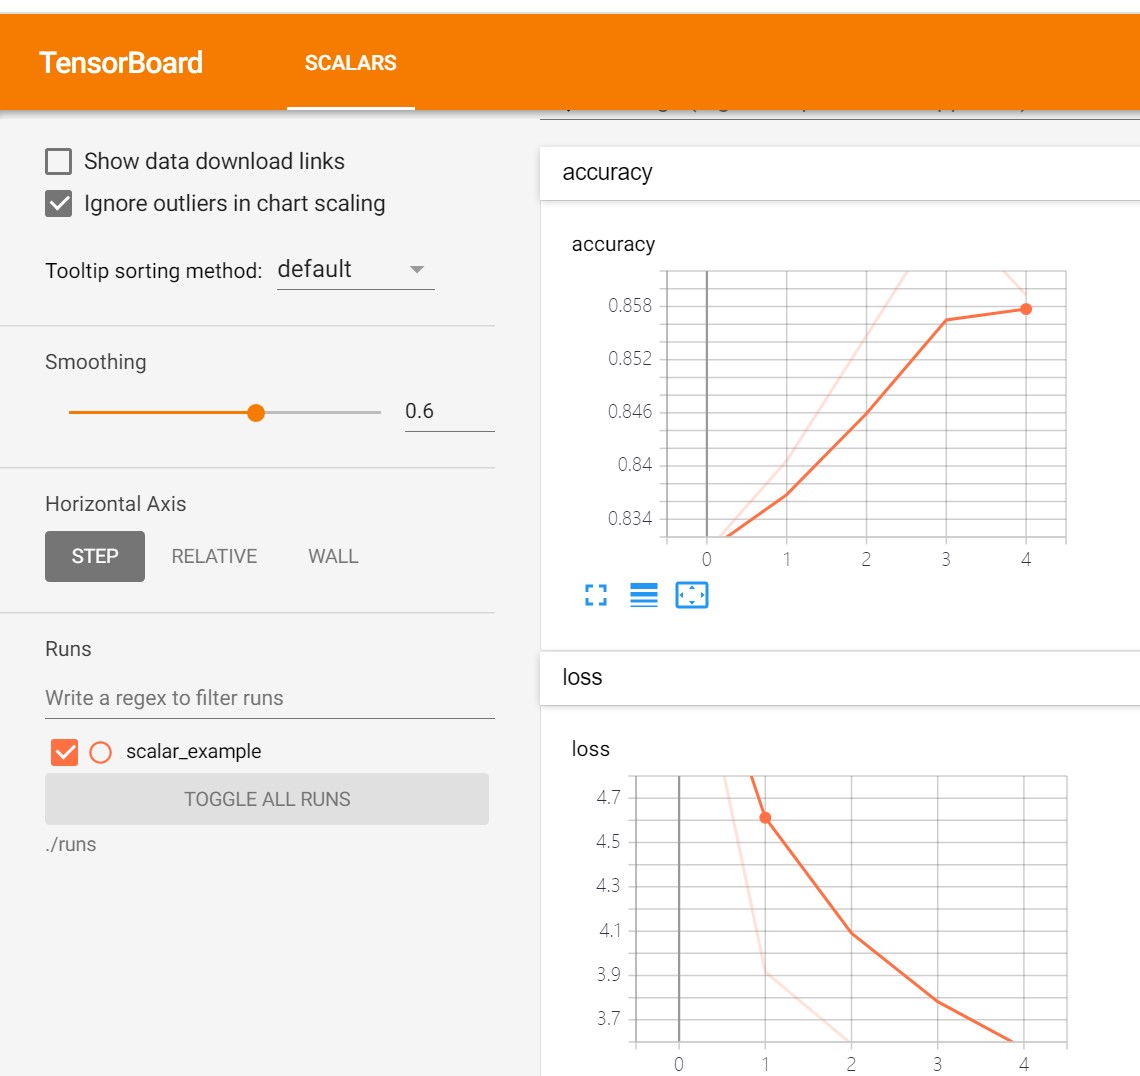
Task: Click the 4.7 loss axis label
Action: coord(609,798)
